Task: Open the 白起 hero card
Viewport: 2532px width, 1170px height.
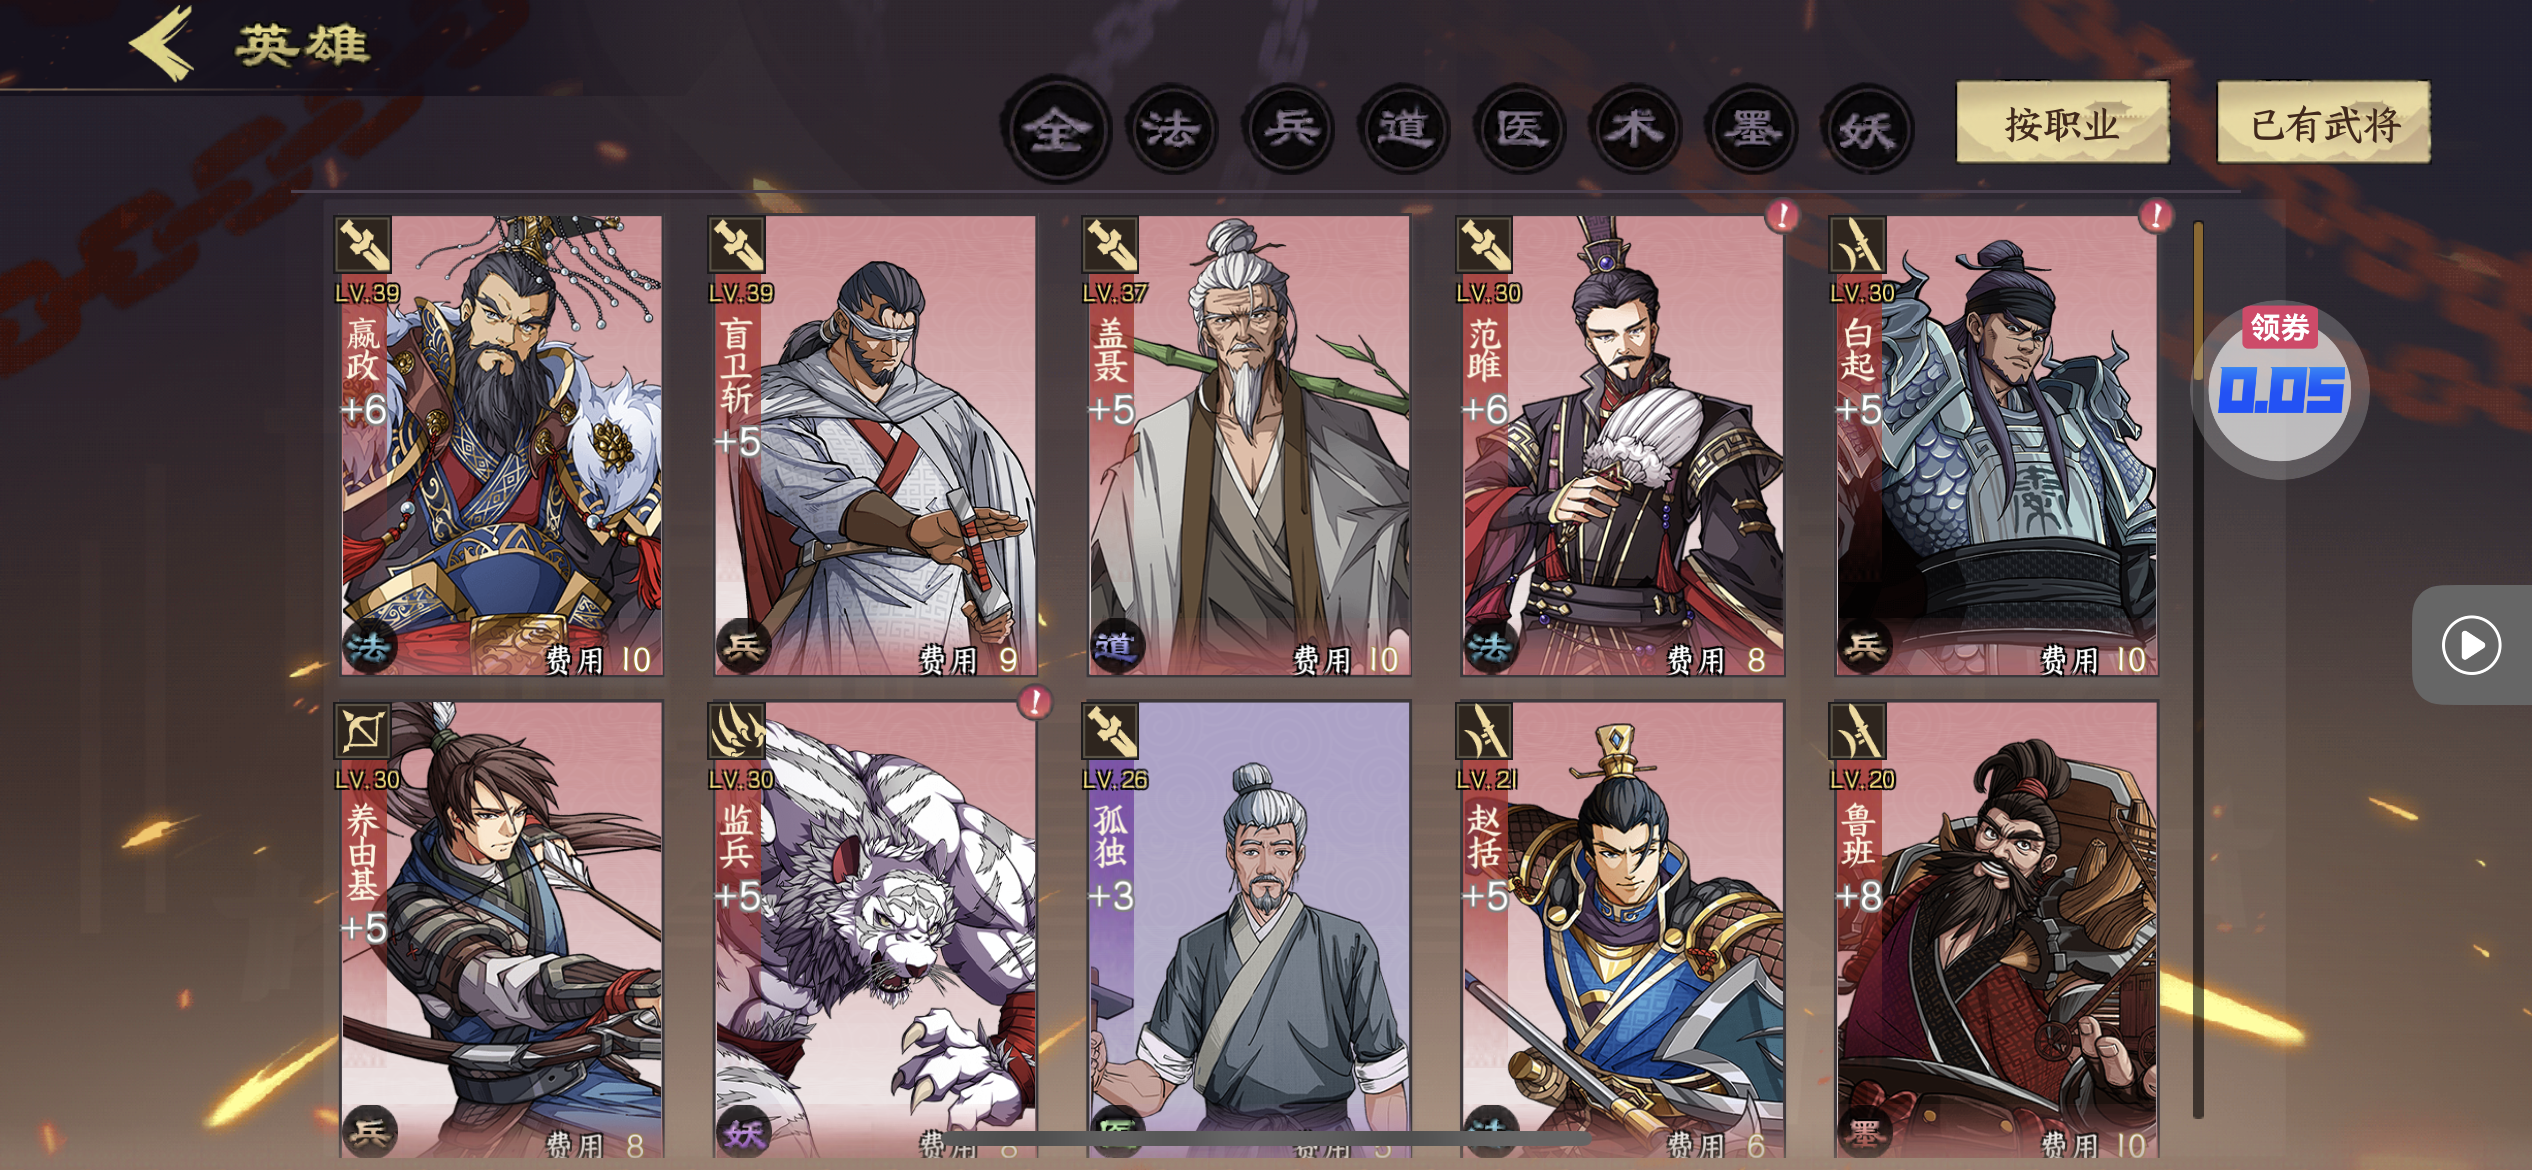Action: [1996, 446]
